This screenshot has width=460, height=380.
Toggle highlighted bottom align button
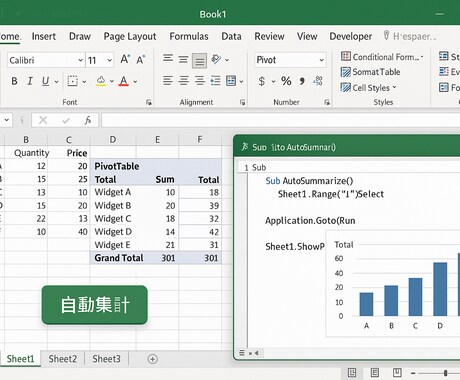pos(199,61)
